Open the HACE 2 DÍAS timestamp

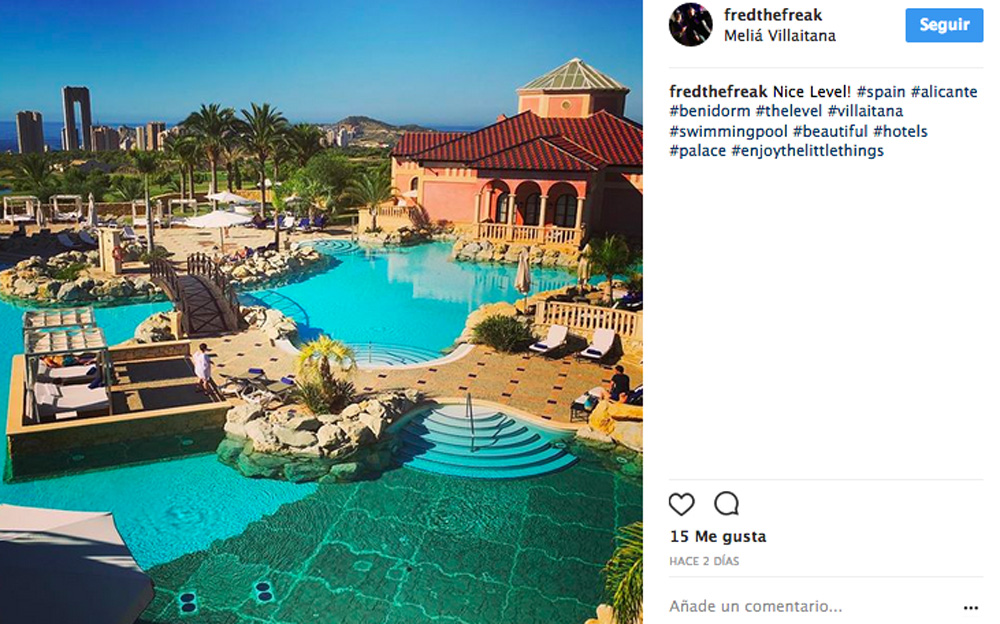704,561
